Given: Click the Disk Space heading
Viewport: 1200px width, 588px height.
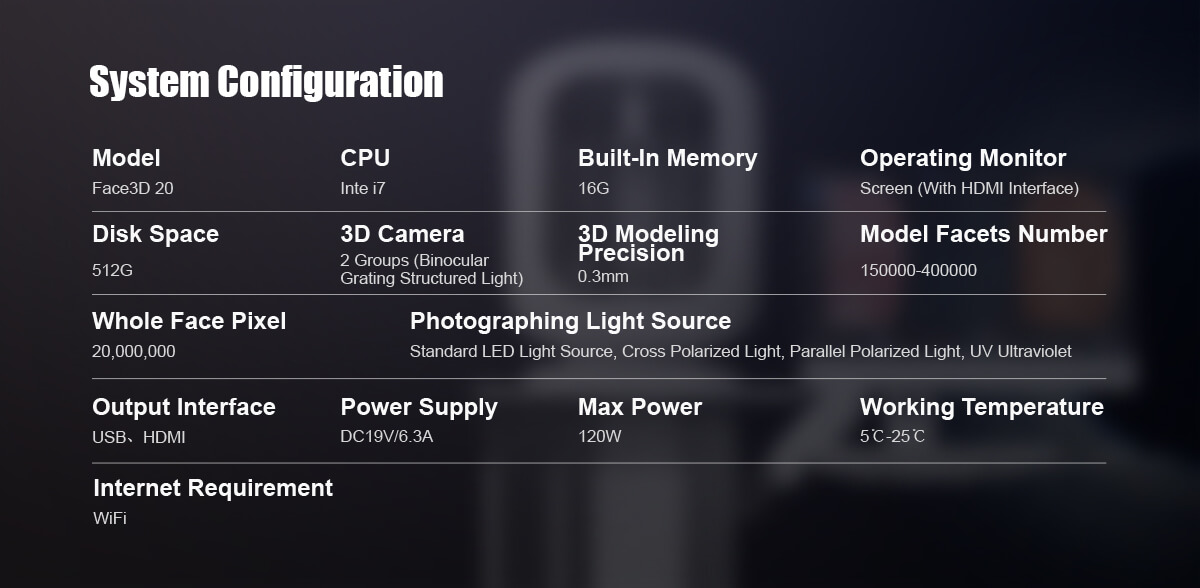Looking at the screenshot, I should [155, 234].
